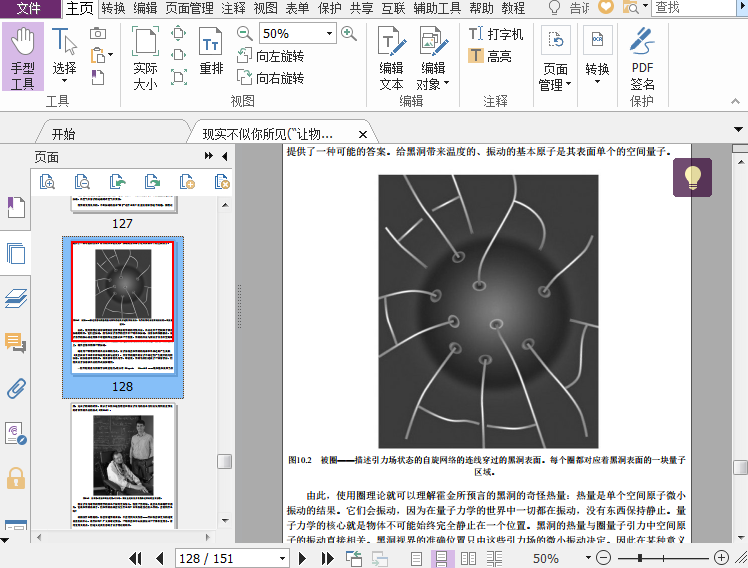Click the Reflow (重排) icon
This screenshot has width=748, height=568.
[211, 52]
